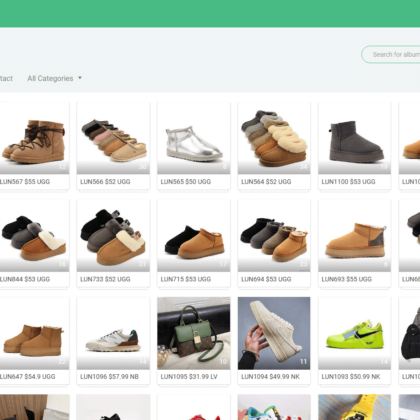
Task: Open the LUN694 $53 UGG four-shoe thumbnail
Action: [274, 236]
